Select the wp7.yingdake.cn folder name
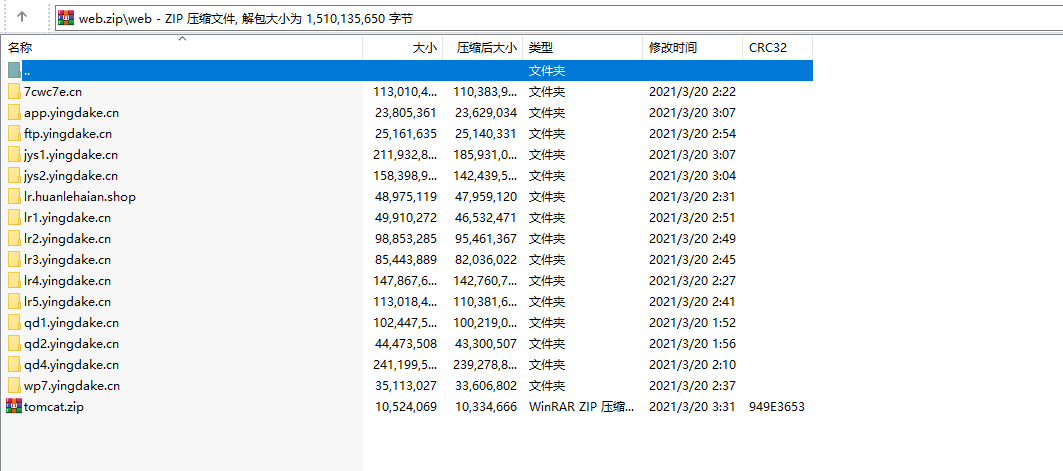Screen dimensions: 1063x471 72,386
